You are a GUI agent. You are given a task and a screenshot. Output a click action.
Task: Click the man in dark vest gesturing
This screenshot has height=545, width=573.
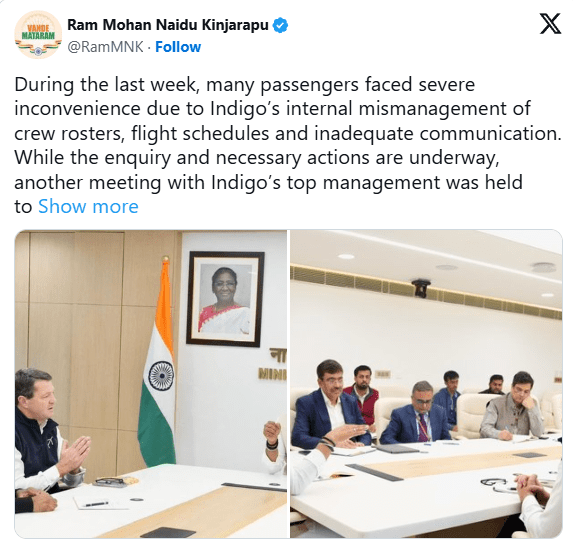pyautogui.click(x=44, y=435)
